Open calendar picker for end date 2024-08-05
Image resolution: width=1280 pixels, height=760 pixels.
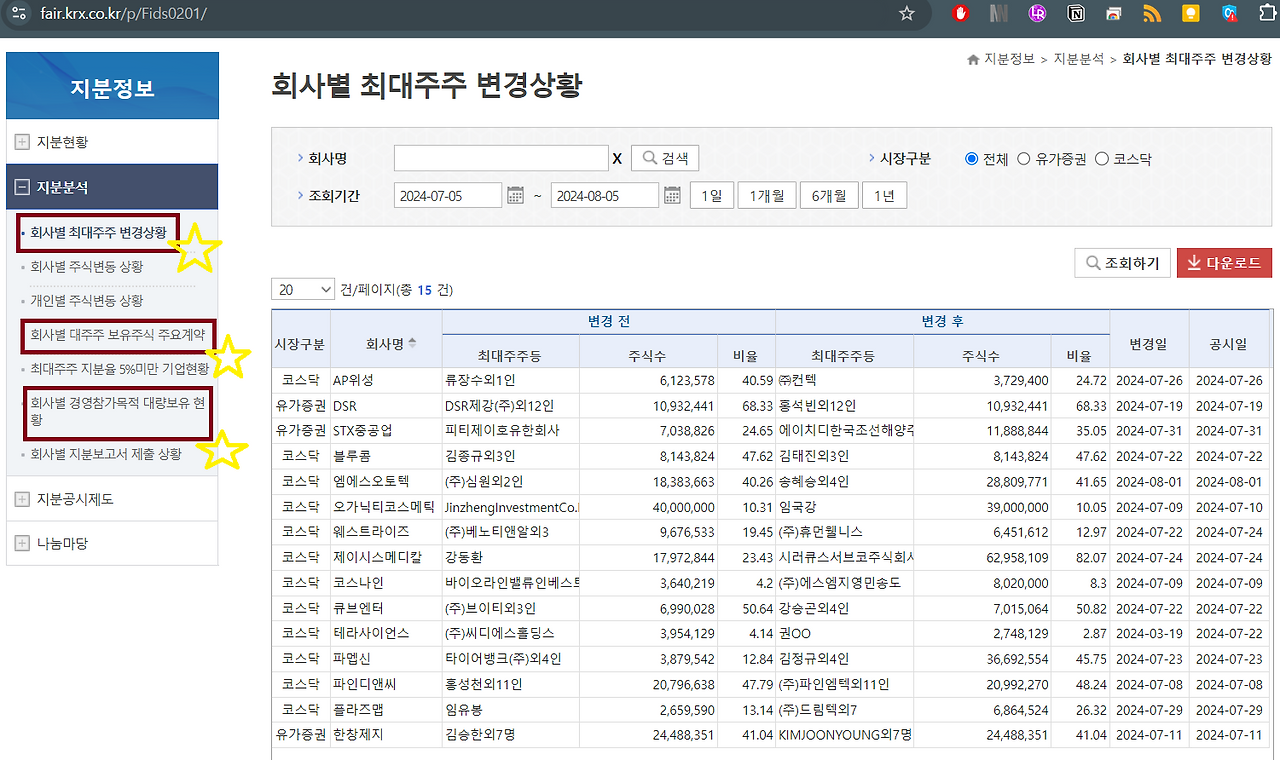coord(672,195)
